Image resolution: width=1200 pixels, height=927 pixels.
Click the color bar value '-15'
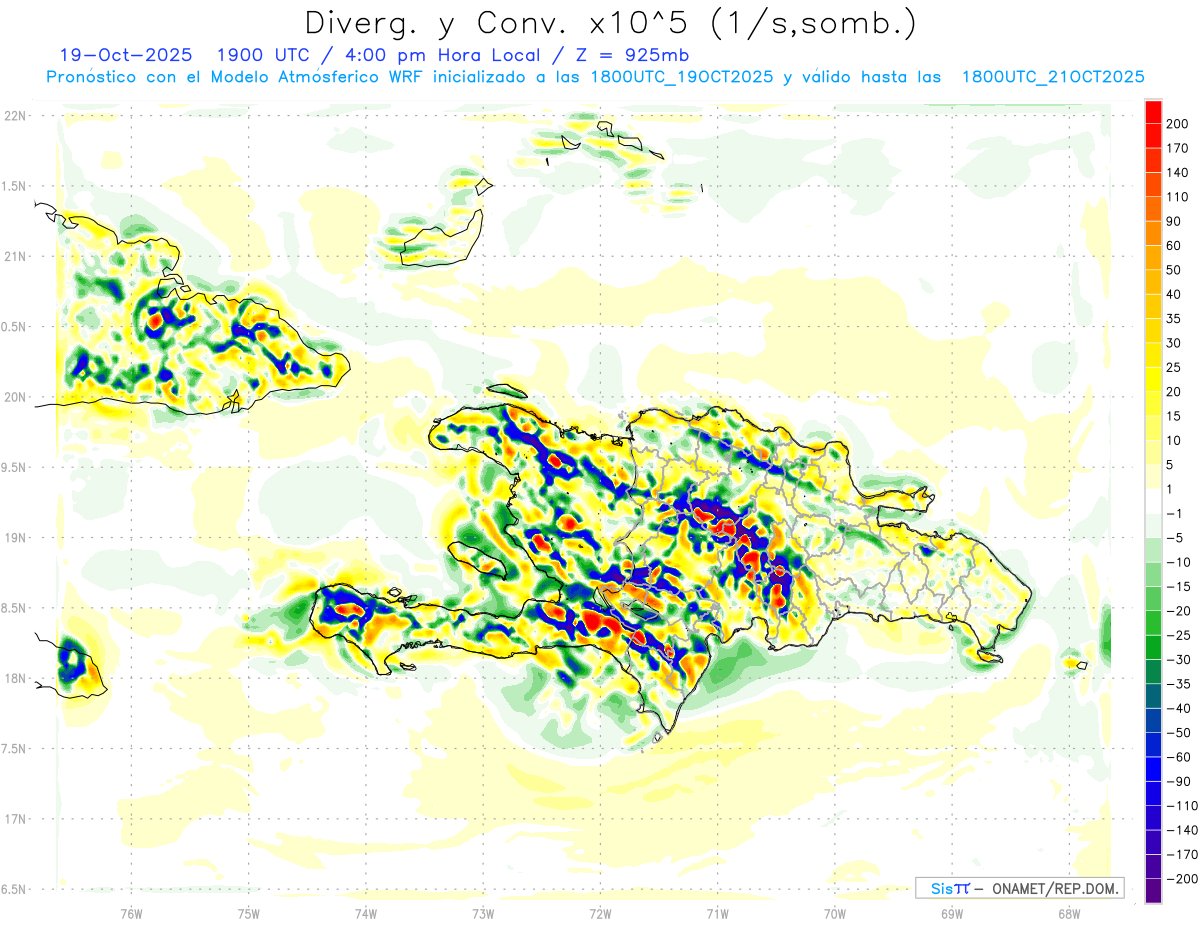pyautogui.click(x=1180, y=587)
